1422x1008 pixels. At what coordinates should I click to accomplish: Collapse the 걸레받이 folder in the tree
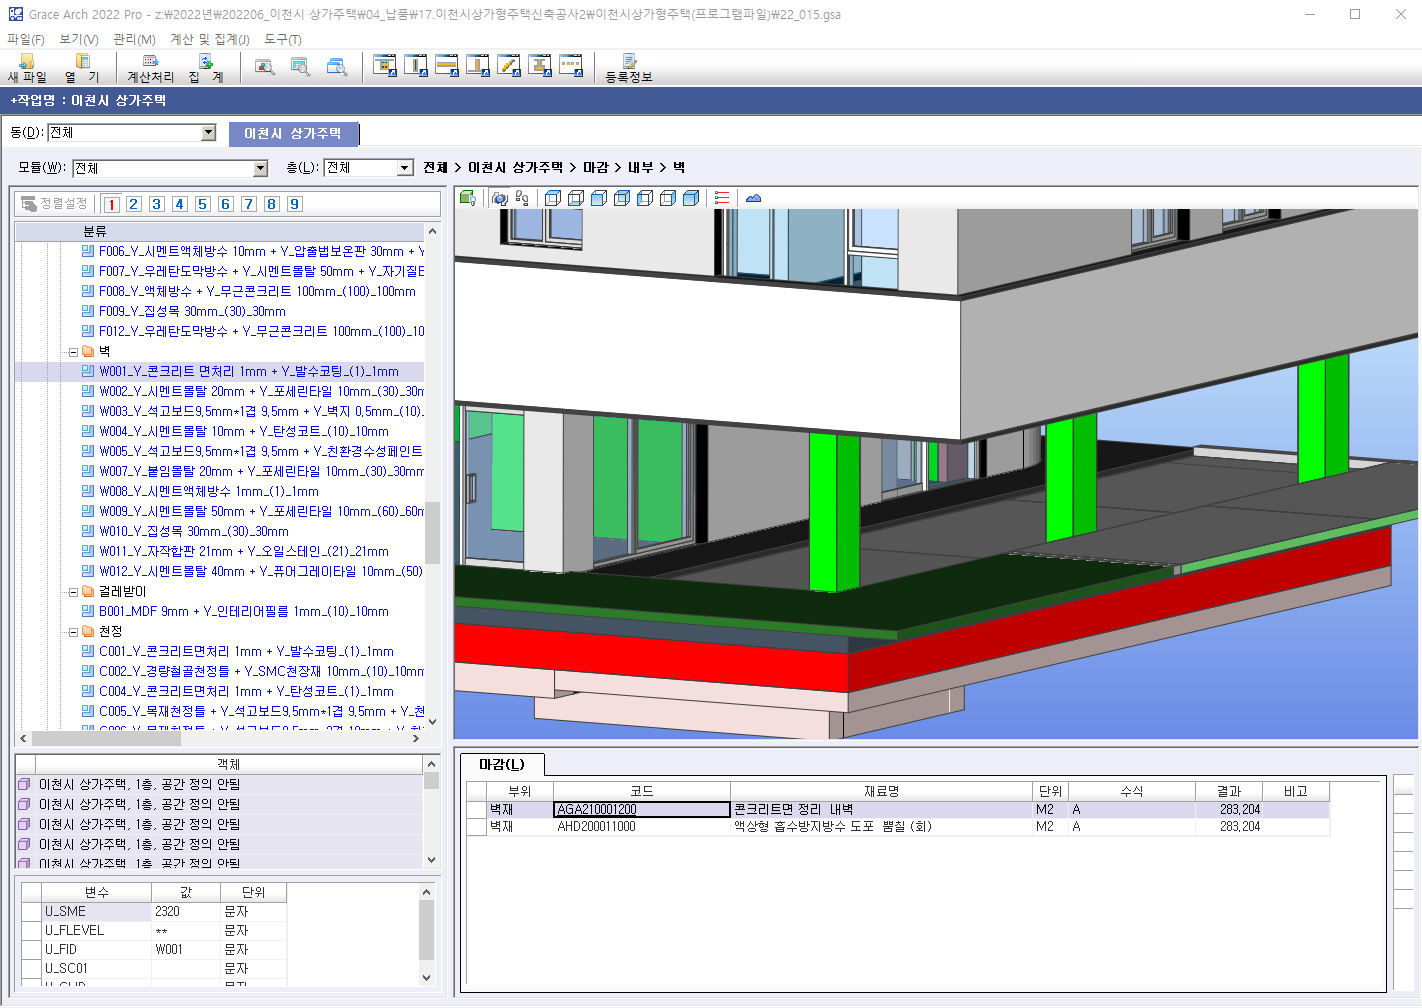[x=73, y=592]
